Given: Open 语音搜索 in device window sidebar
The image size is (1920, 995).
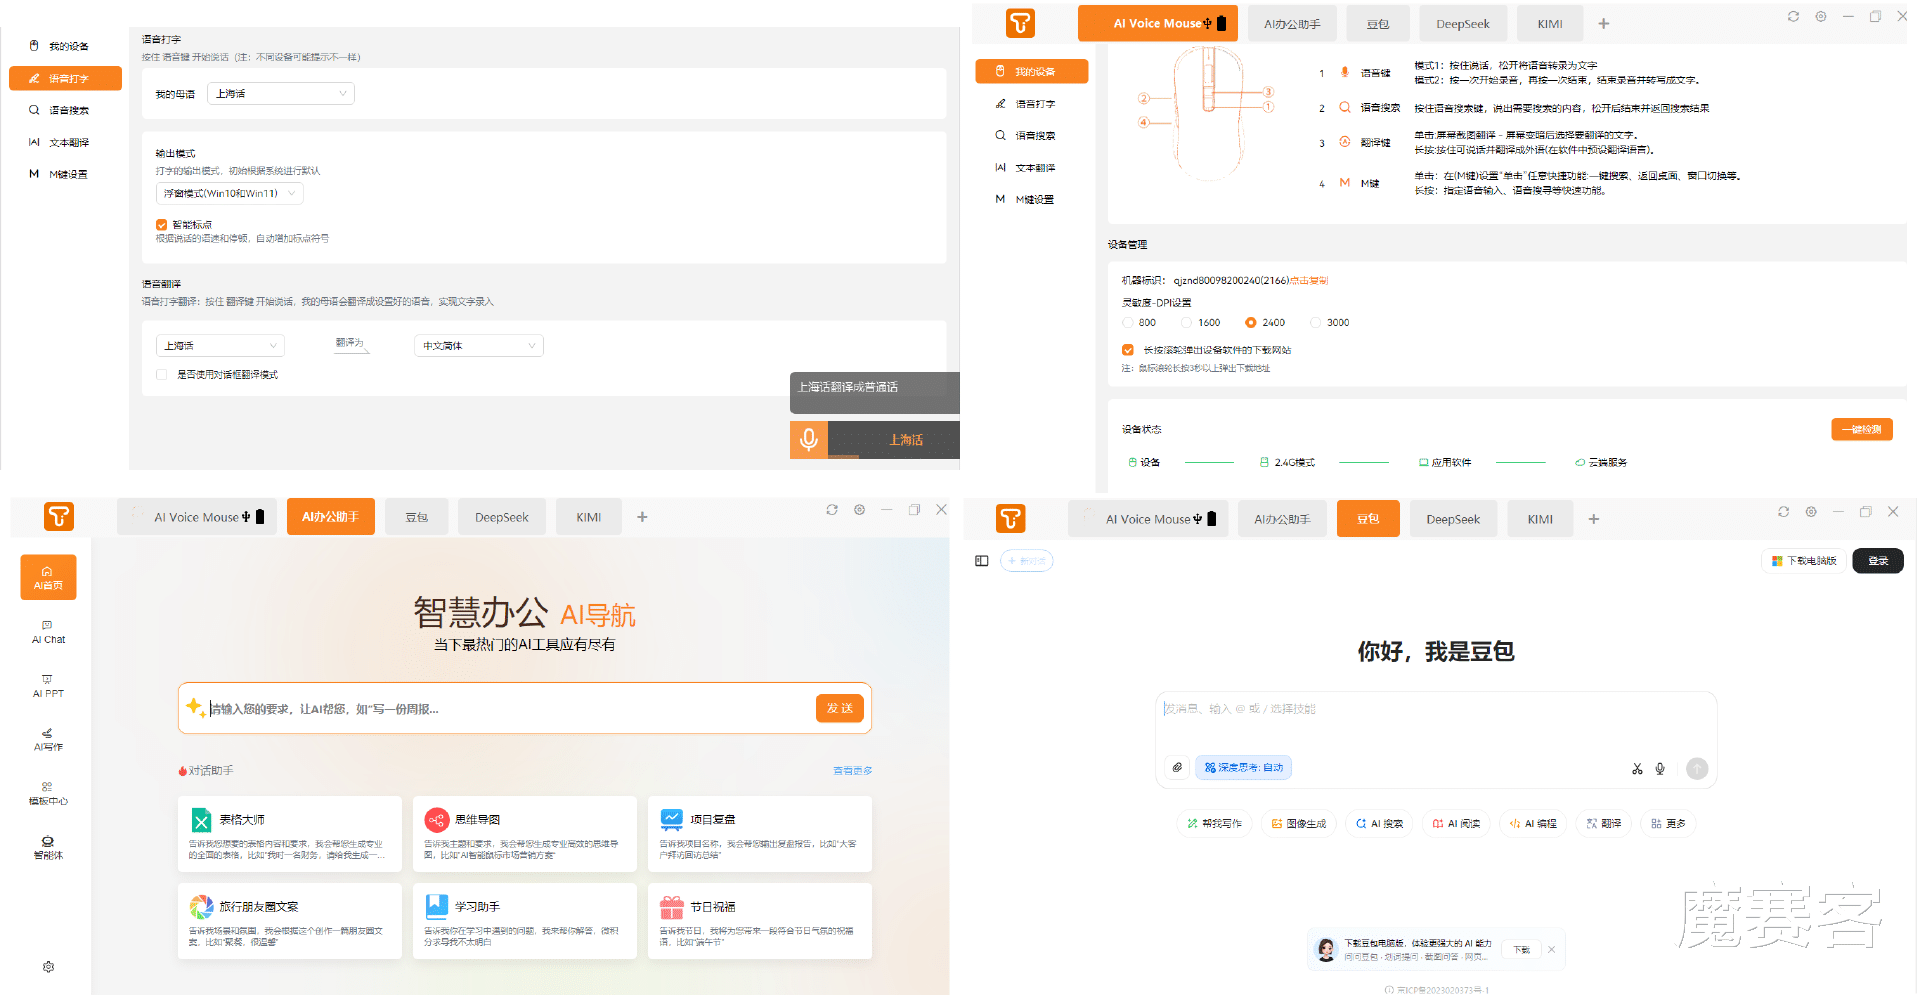Looking at the screenshot, I should 1031,136.
